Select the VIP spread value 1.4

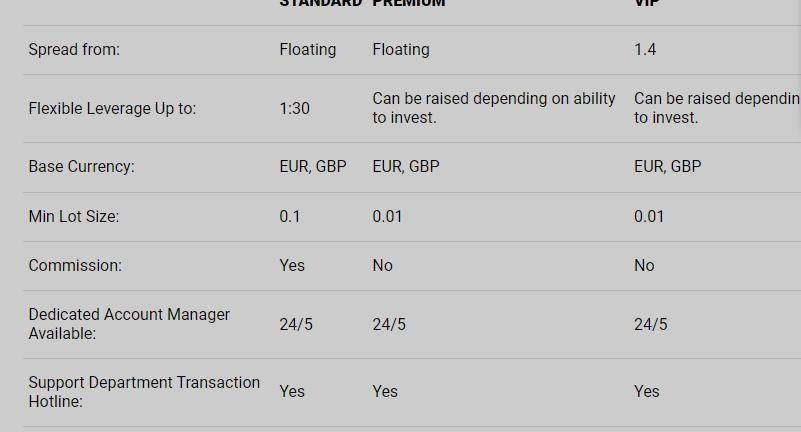tap(645, 49)
